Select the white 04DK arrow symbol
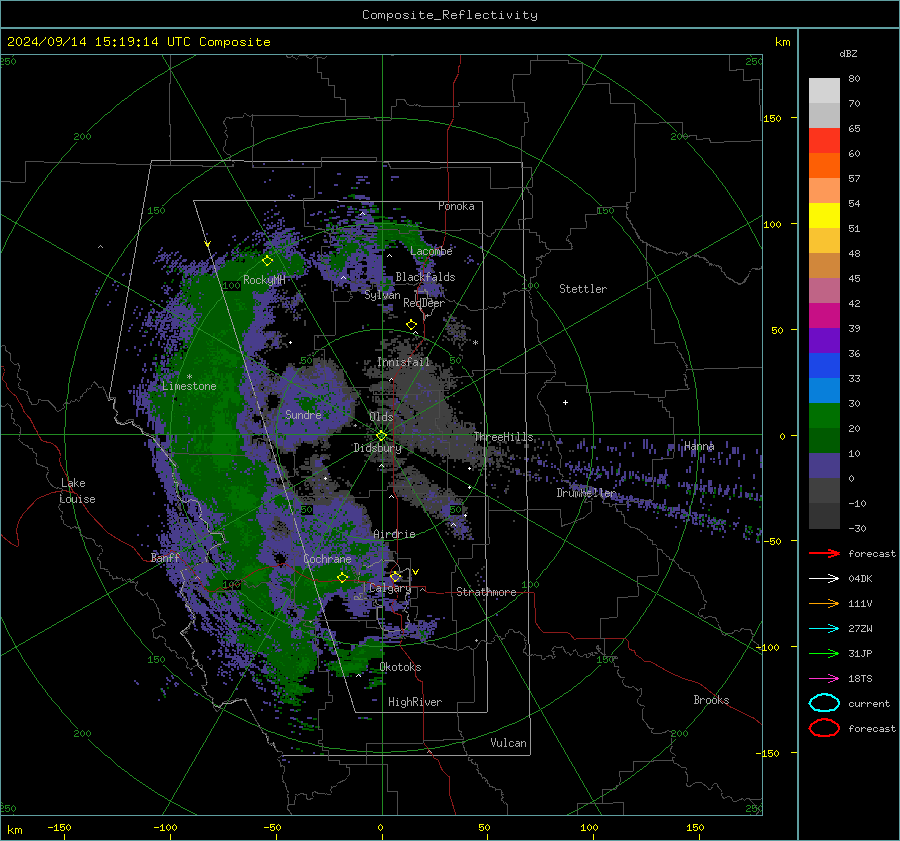Screen dimensions: 900x841 click(x=824, y=579)
